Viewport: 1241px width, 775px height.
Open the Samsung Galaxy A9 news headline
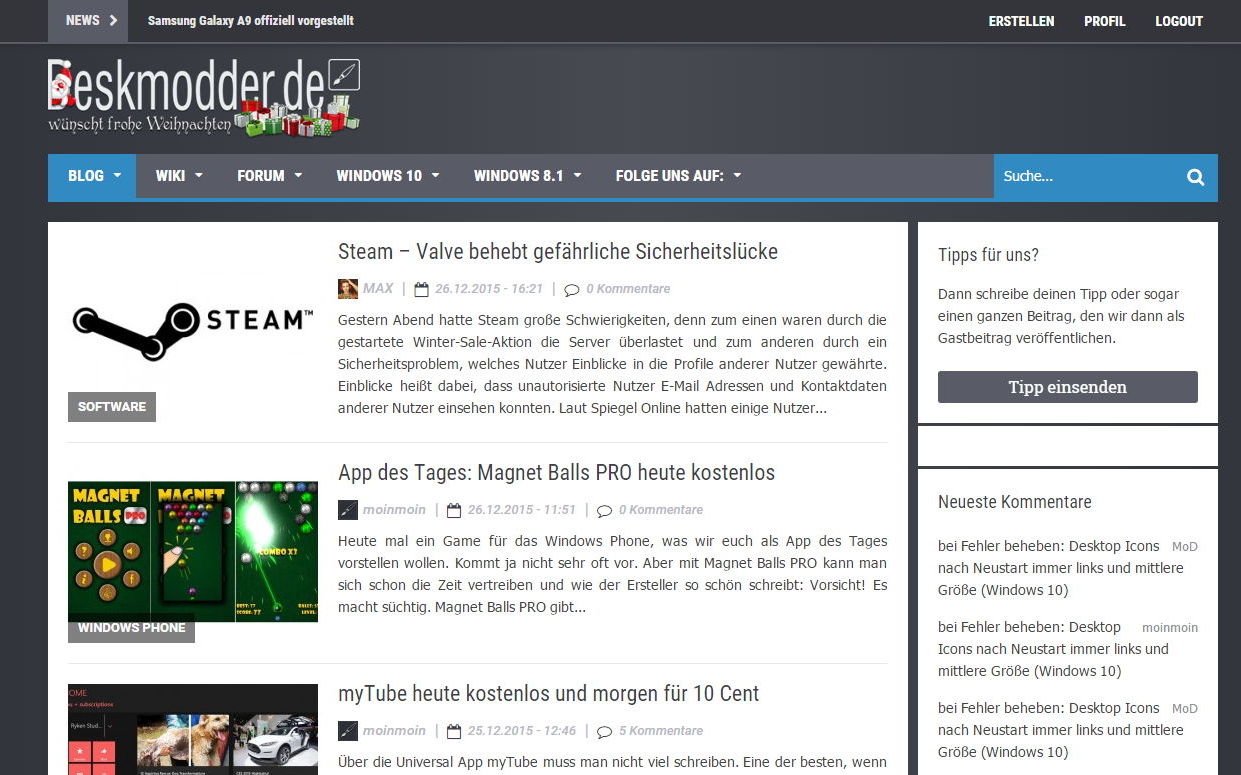coord(250,21)
